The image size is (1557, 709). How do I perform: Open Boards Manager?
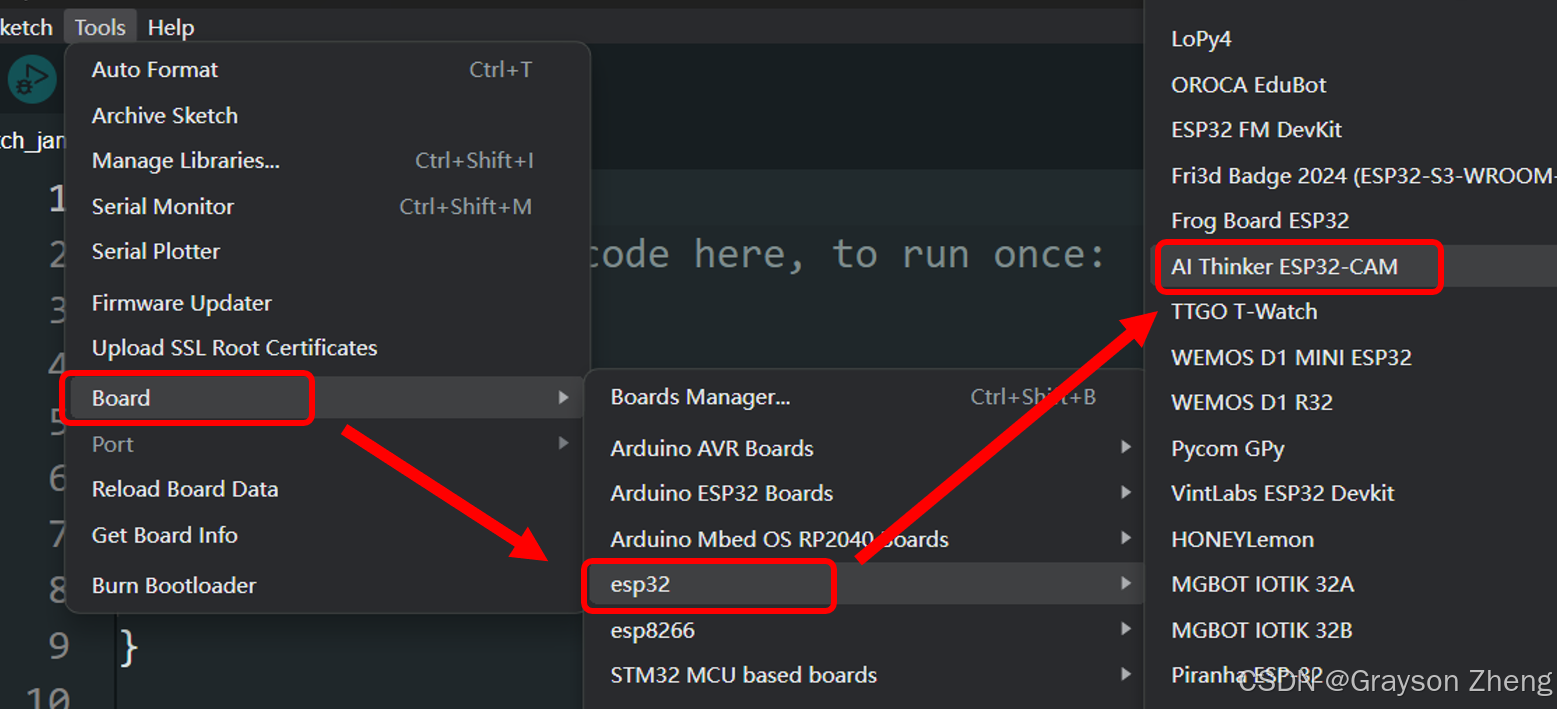700,398
